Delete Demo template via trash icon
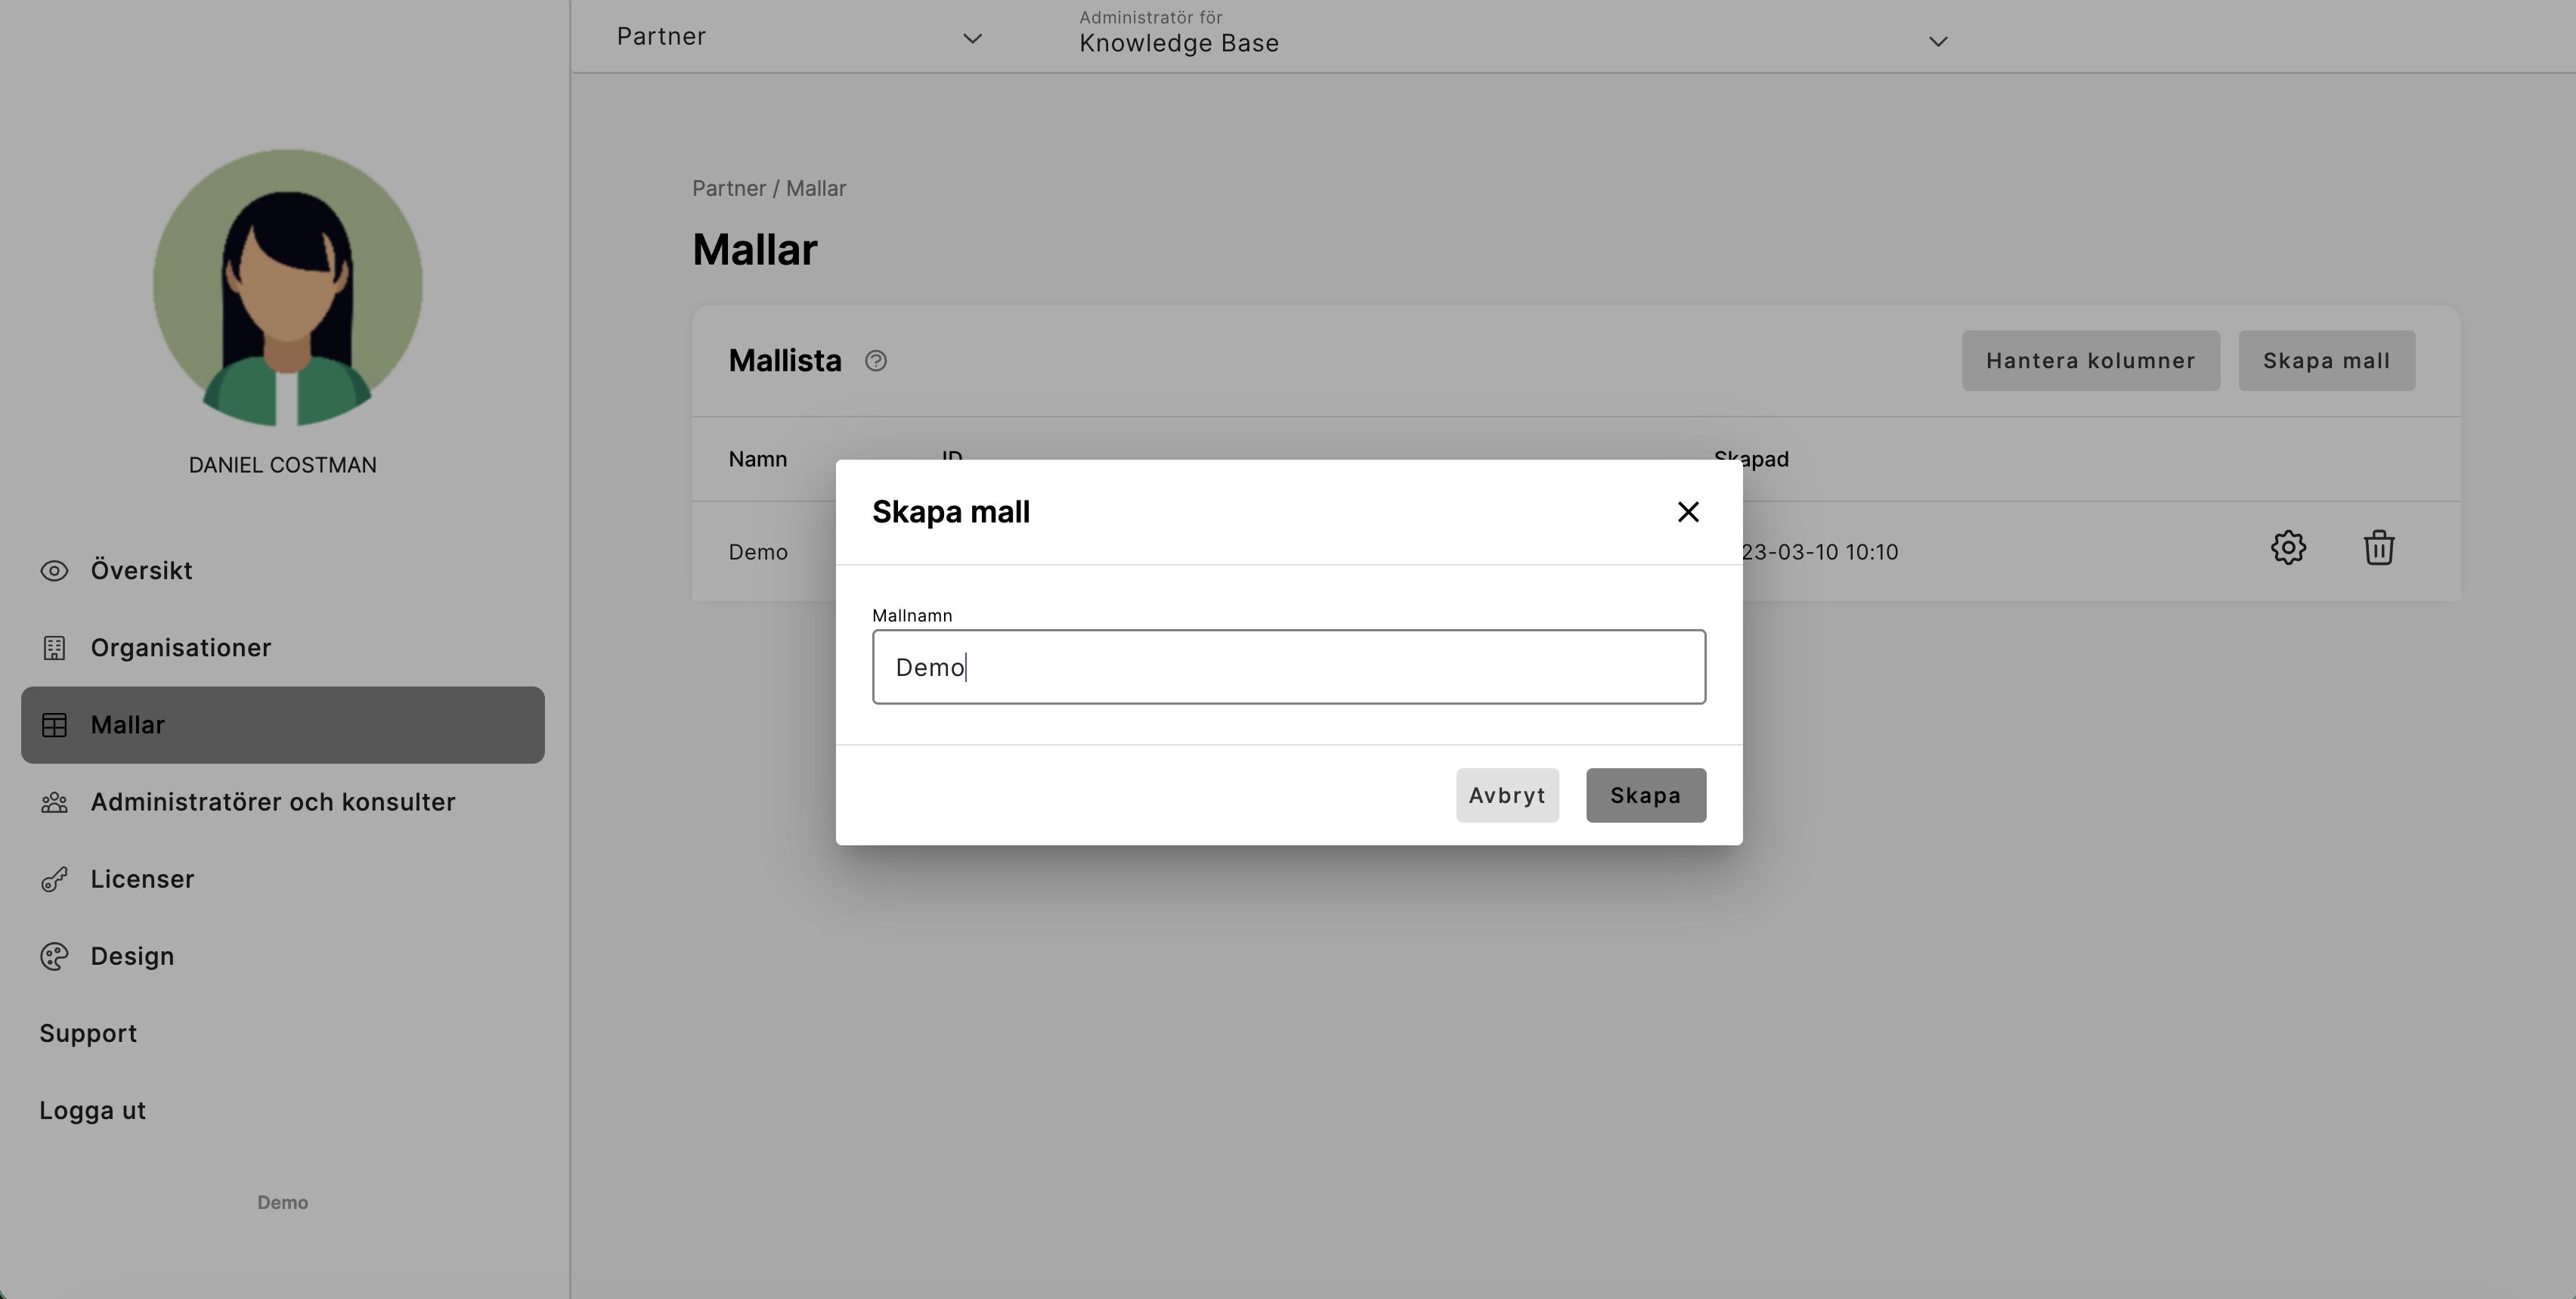This screenshot has height=1299, width=2576. [x=2378, y=548]
